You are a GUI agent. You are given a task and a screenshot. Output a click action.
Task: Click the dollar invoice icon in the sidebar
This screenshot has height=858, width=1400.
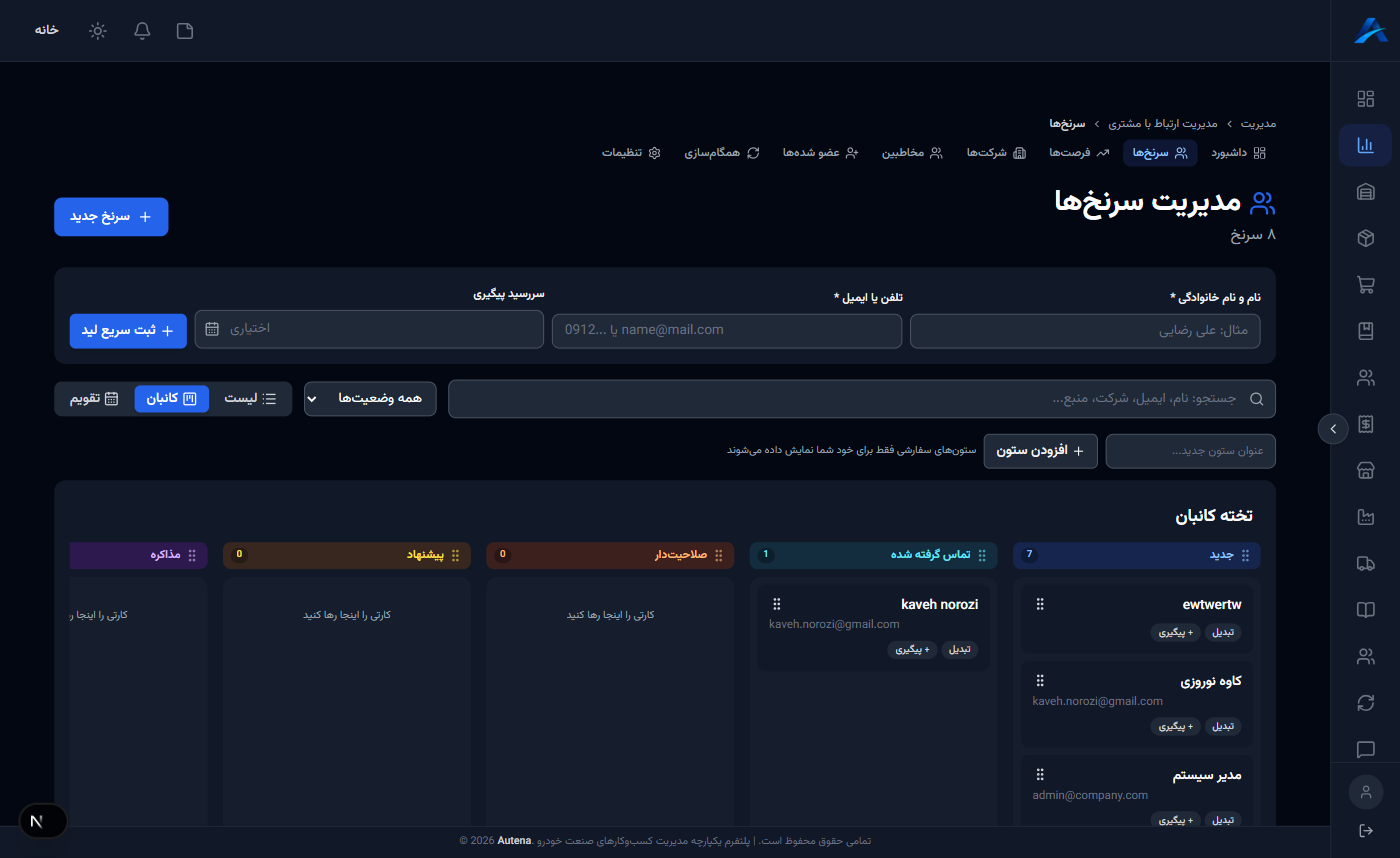(x=1365, y=424)
